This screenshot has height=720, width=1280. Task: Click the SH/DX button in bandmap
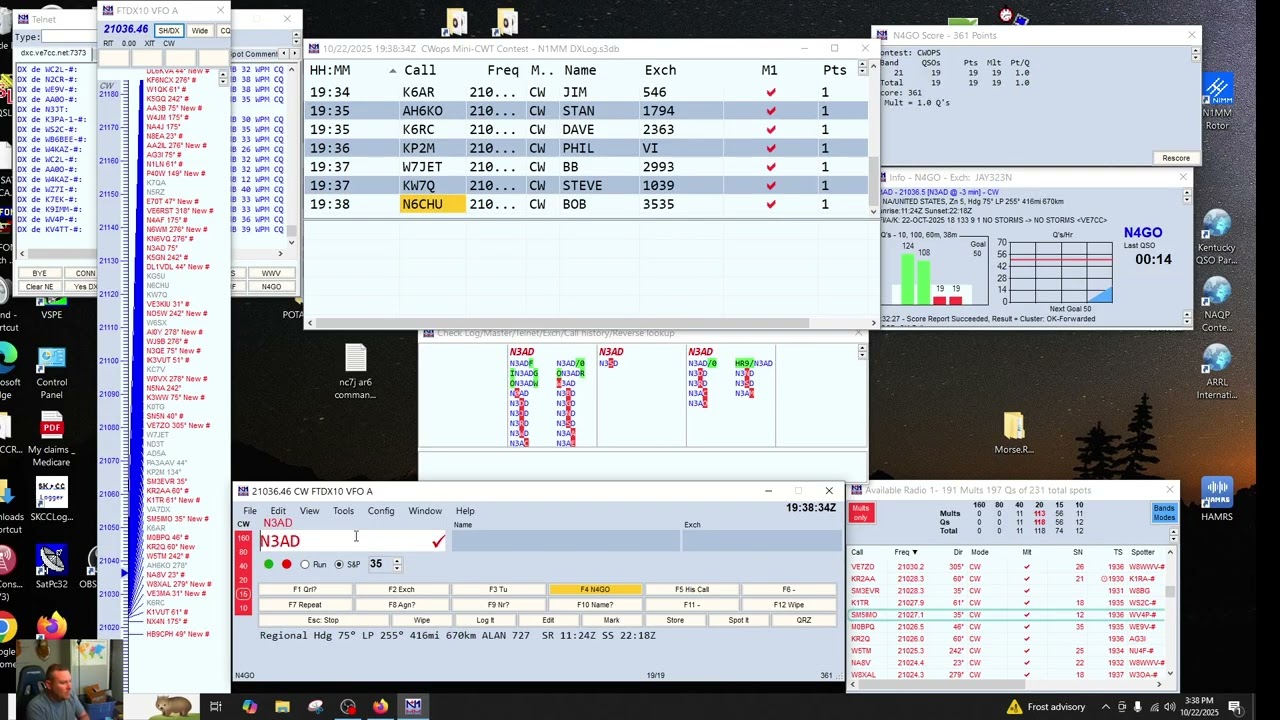169,31
